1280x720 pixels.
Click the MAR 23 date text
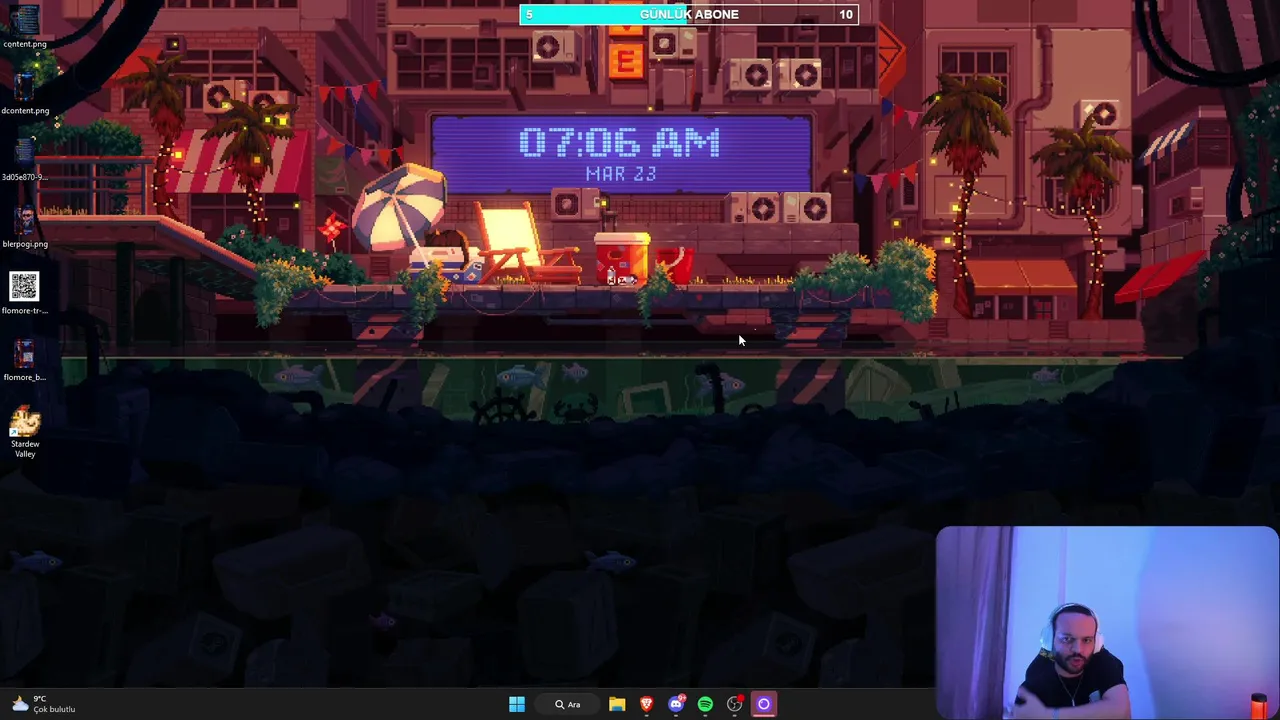(621, 174)
